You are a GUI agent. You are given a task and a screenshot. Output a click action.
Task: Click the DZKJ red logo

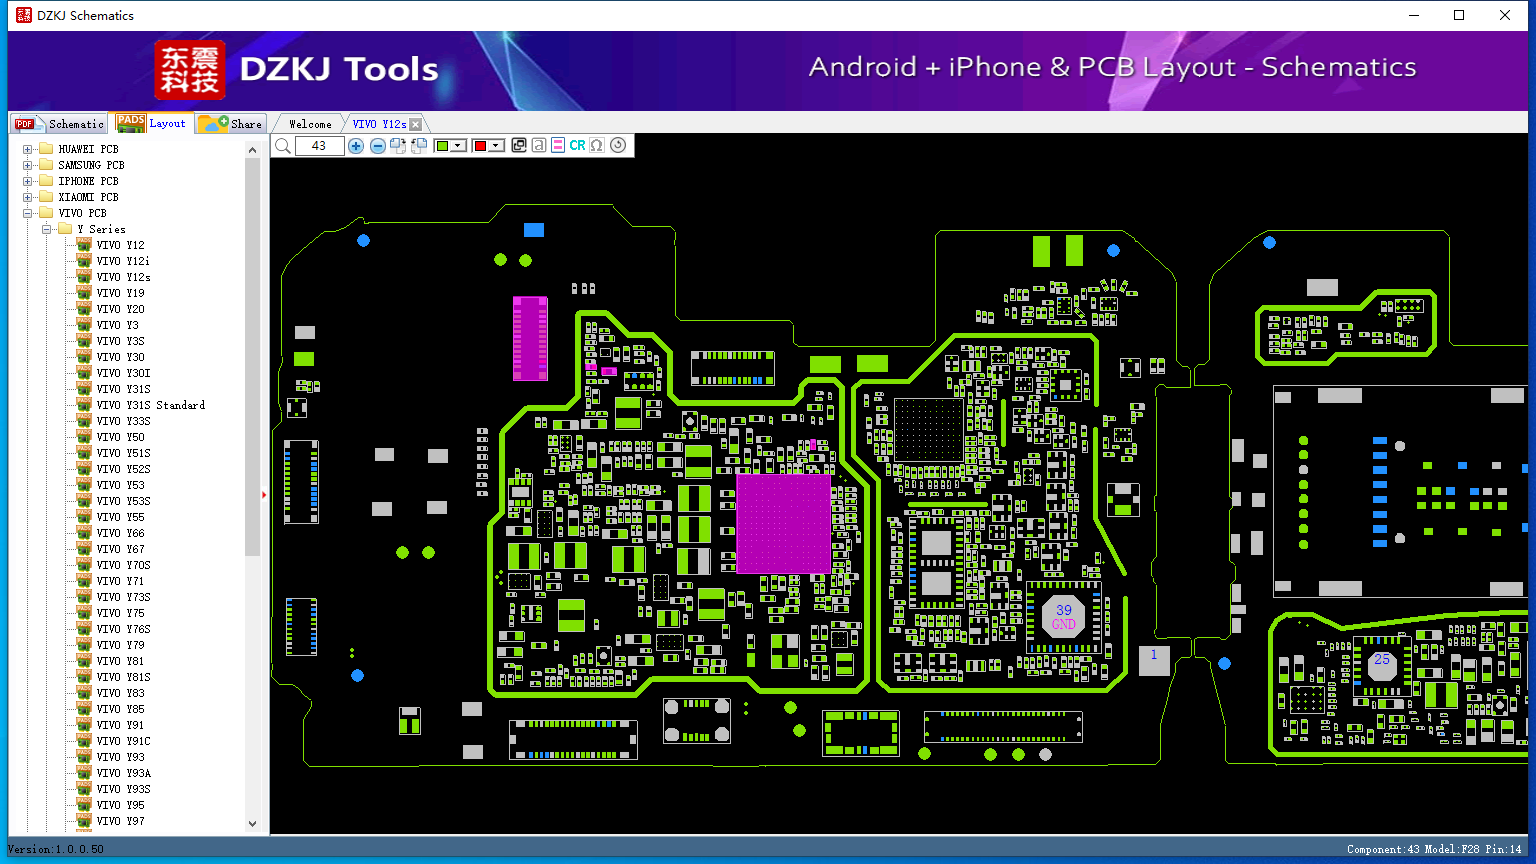(x=190, y=70)
